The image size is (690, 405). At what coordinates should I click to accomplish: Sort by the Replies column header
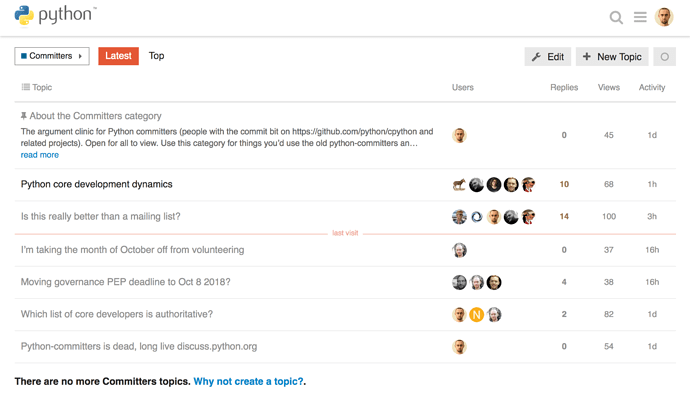tap(564, 87)
